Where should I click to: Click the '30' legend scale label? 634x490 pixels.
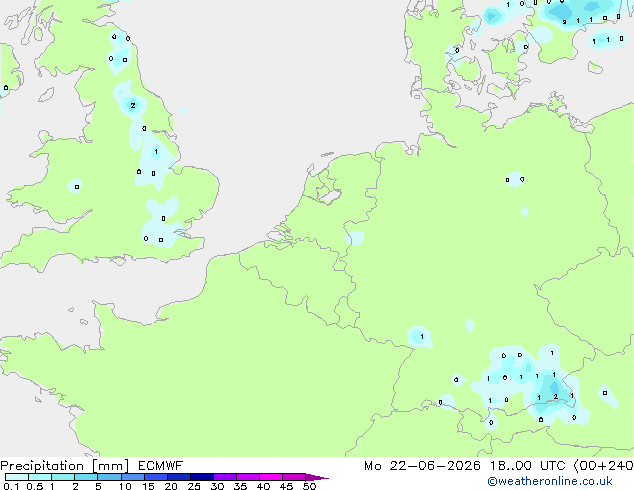[x=217, y=486]
